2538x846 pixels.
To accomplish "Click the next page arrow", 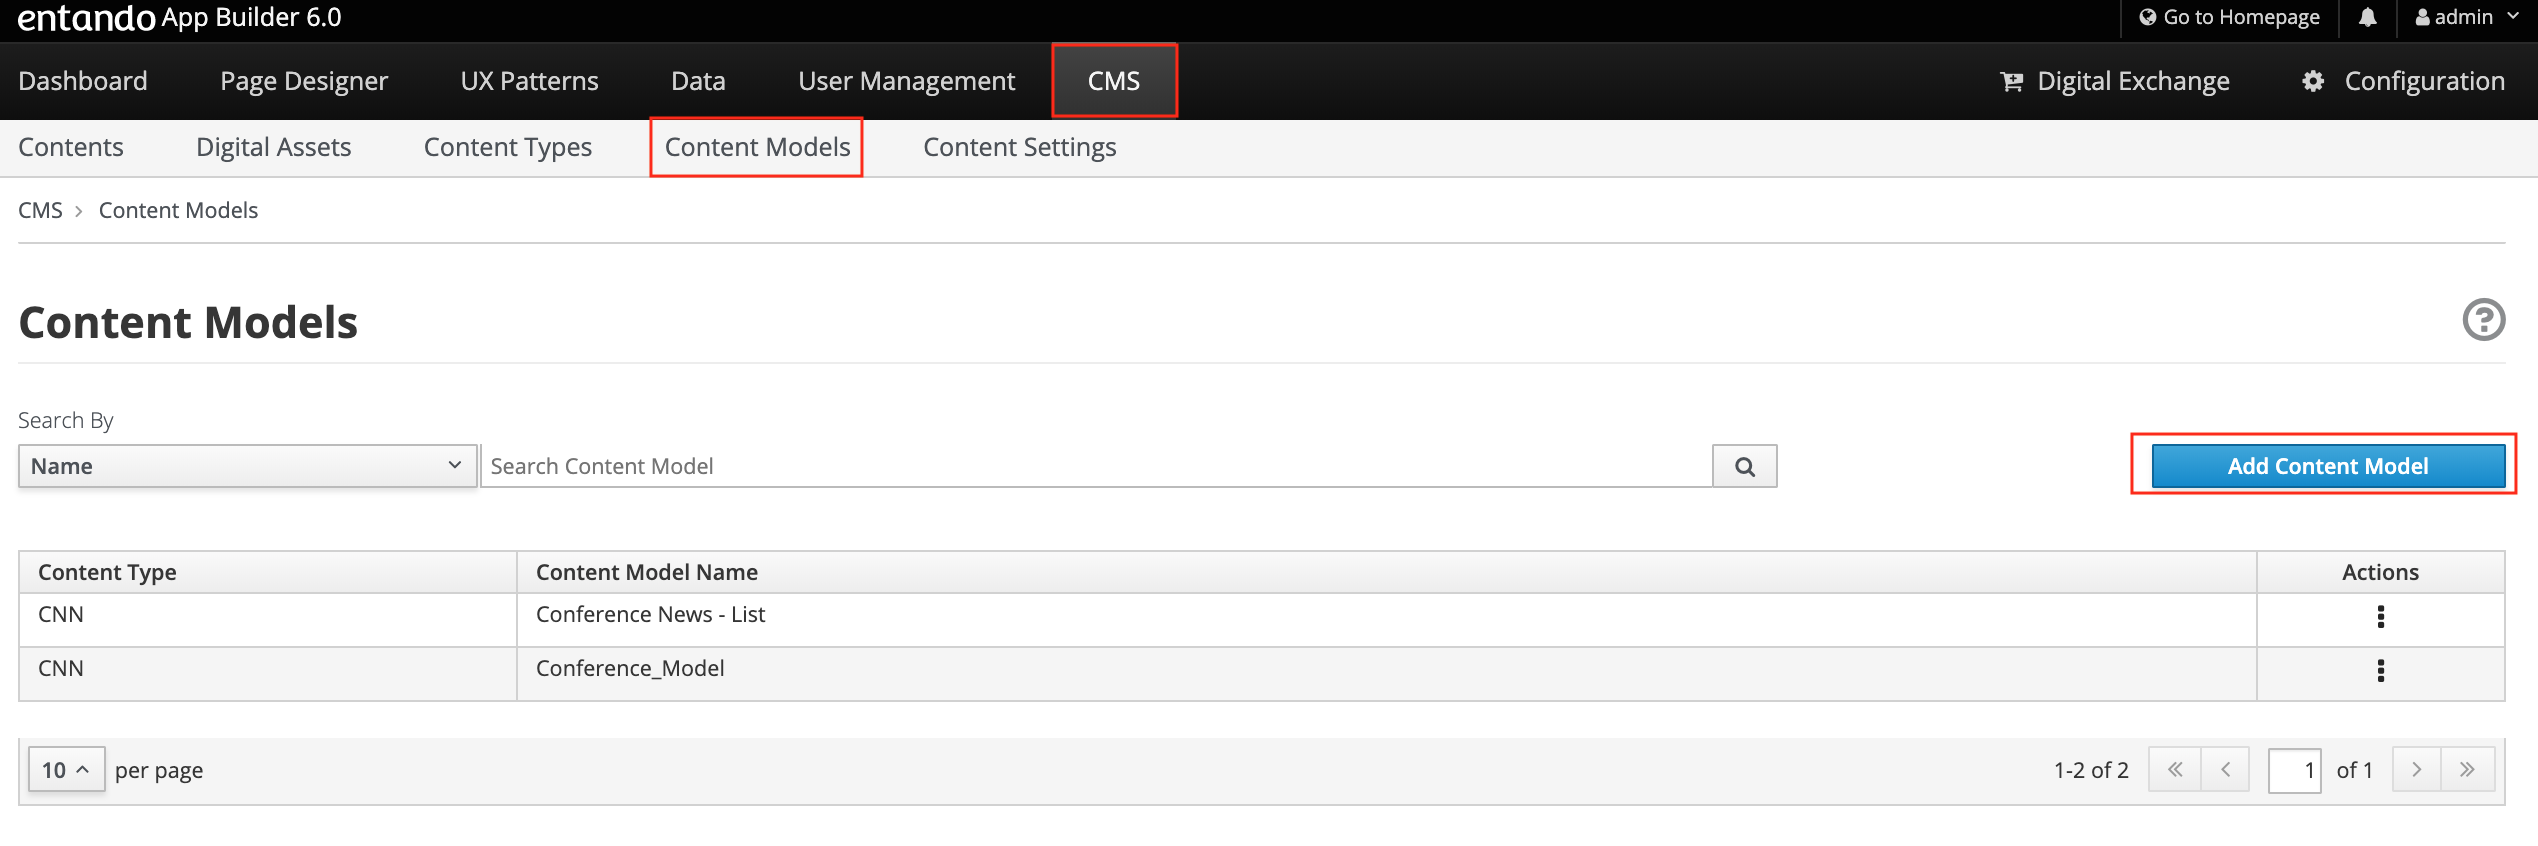I will tap(2416, 770).
